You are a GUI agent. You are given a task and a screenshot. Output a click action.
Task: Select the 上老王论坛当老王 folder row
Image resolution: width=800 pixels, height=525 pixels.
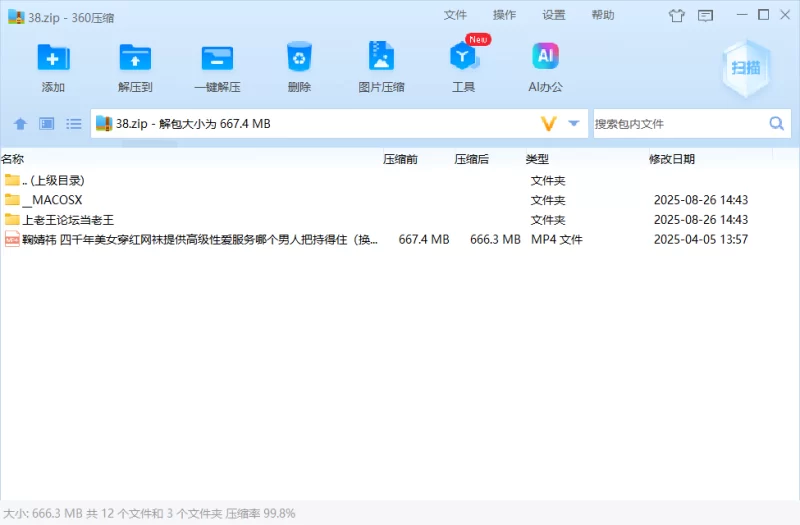click(400, 219)
